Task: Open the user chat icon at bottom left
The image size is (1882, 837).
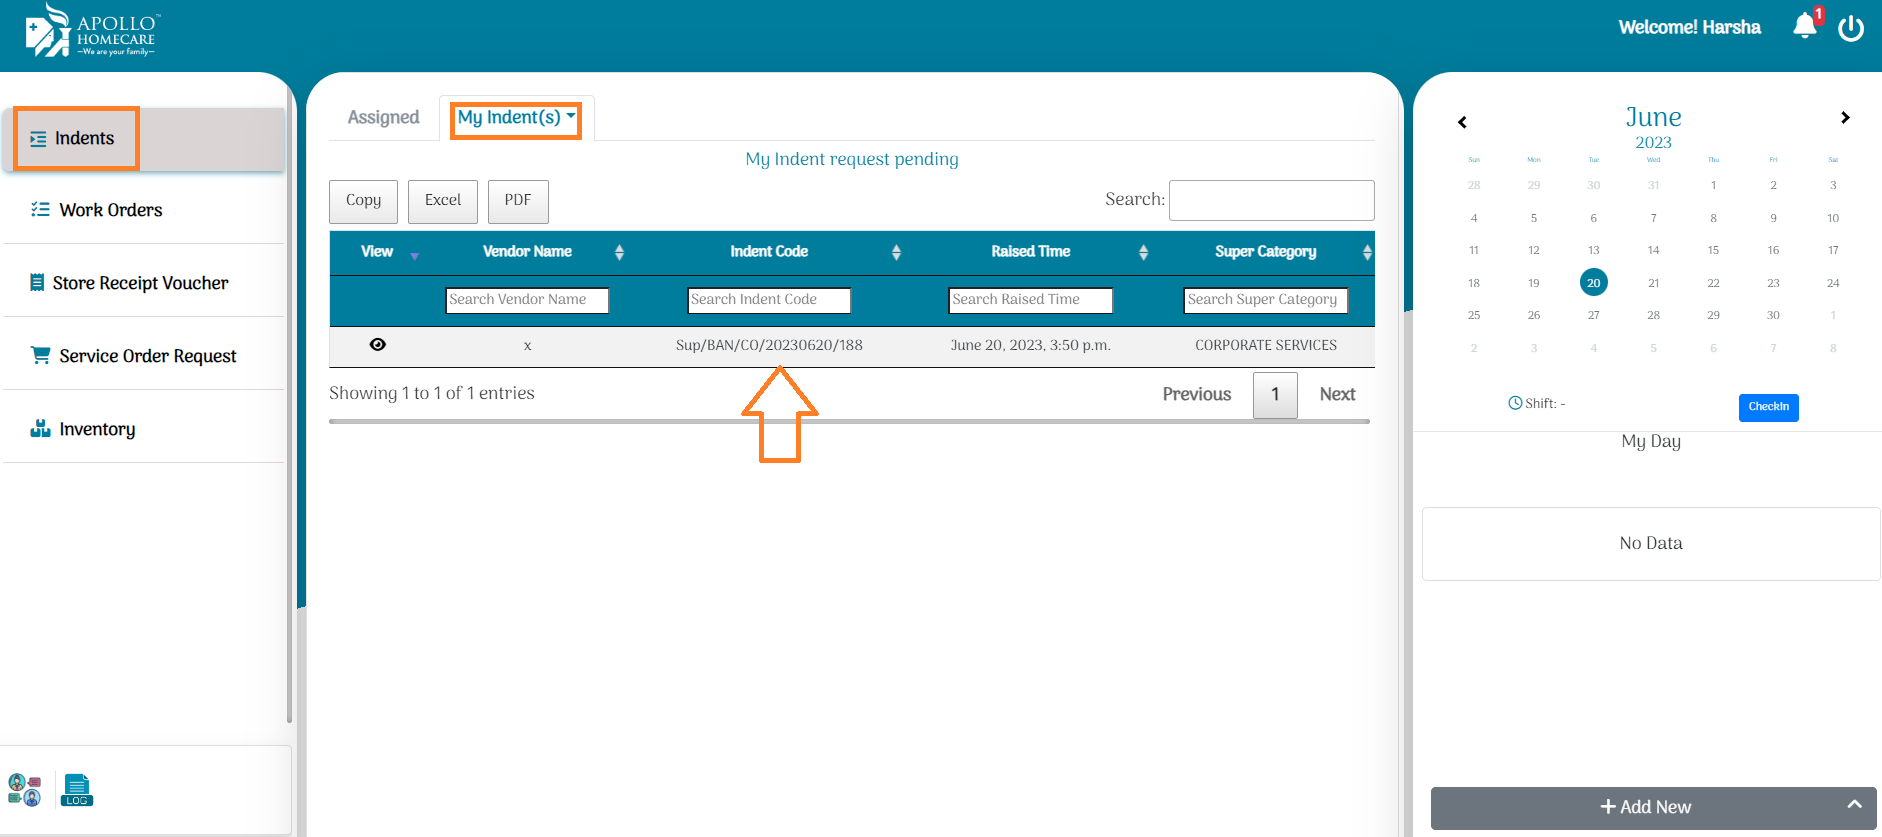Action: pyautogui.click(x=24, y=789)
